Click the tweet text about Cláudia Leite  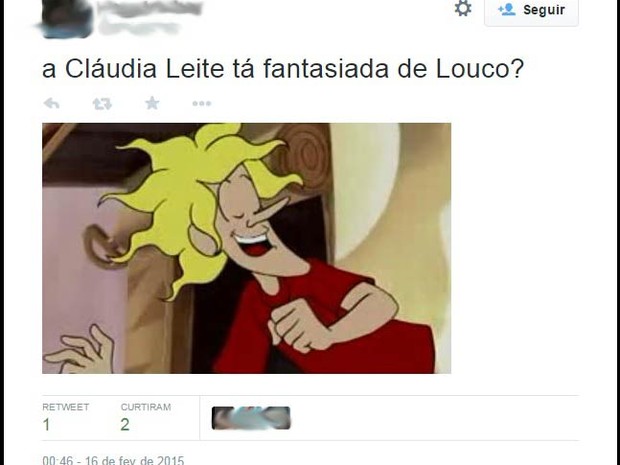pyautogui.click(x=283, y=69)
